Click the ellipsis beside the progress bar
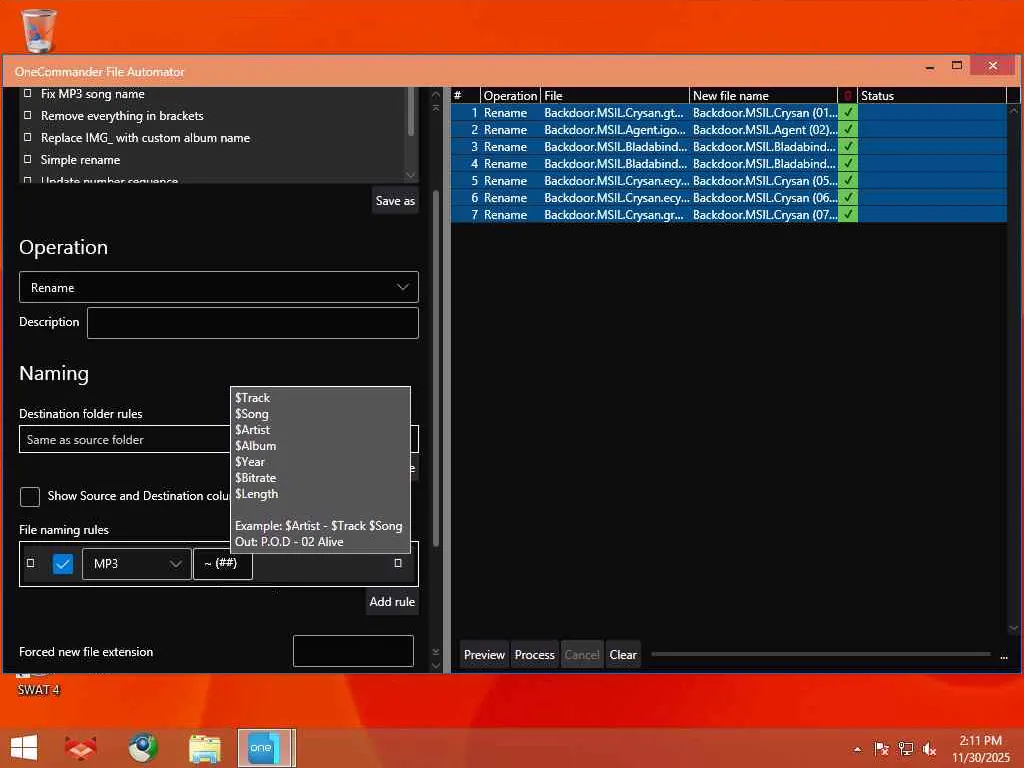 click(x=1004, y=656)
